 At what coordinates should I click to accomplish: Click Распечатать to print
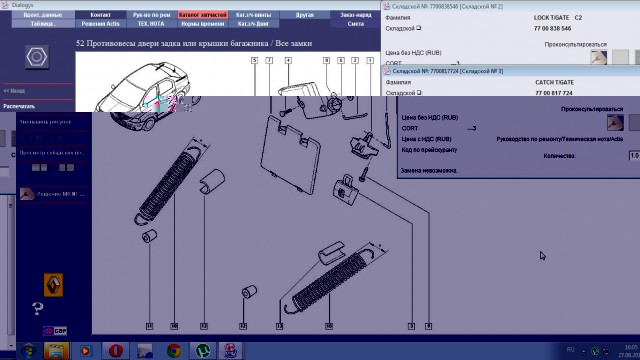[x=19, y=106]
